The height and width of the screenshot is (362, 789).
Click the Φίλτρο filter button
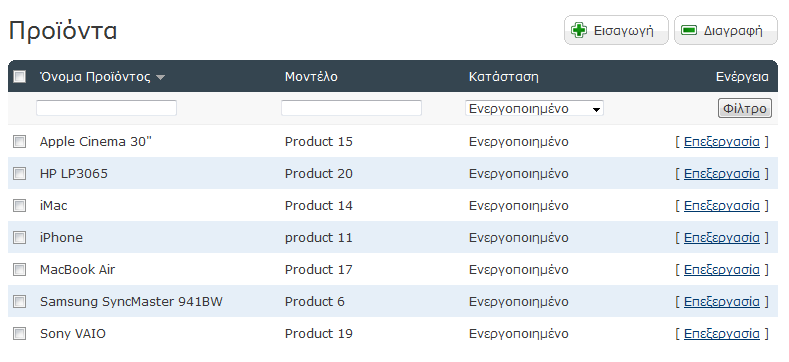[x=745, y=108]
